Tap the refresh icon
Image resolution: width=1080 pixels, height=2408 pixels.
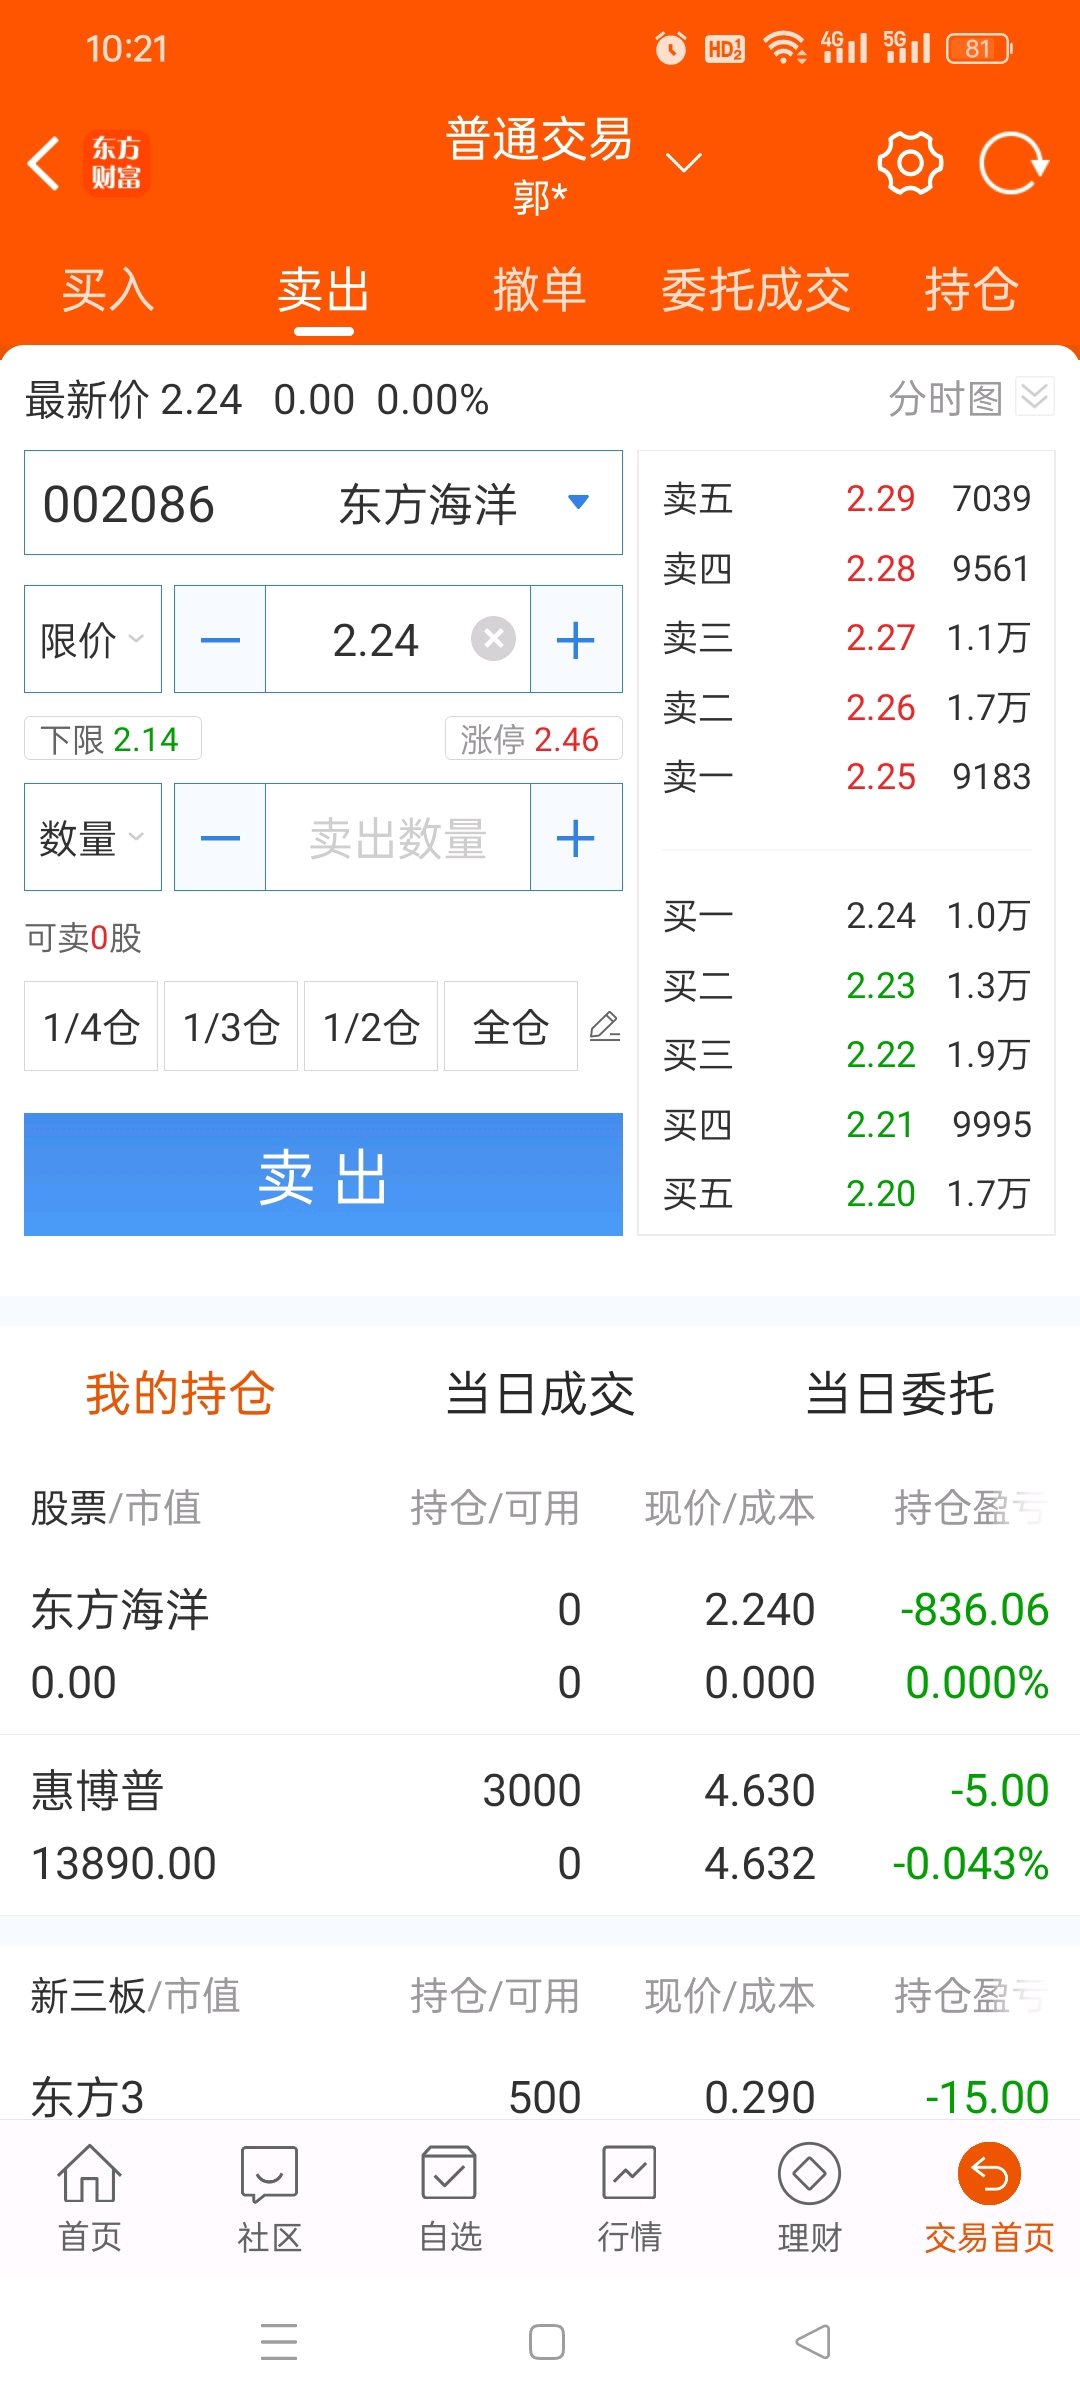pyautogui.click(x=1013, y=163)
